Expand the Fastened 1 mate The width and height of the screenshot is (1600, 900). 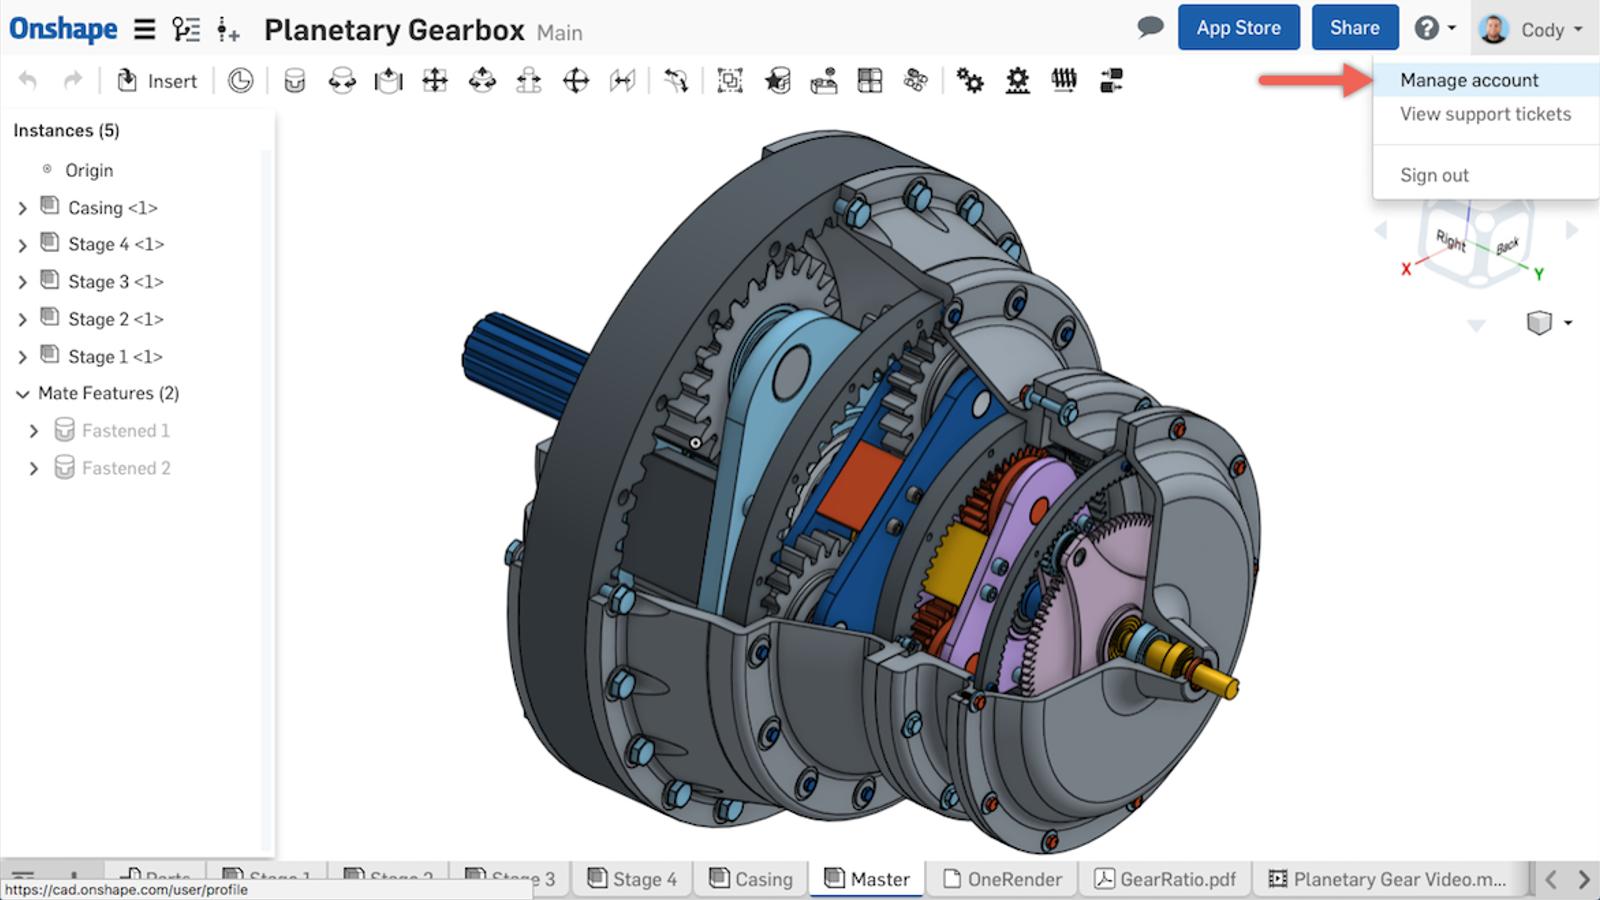point(34,431)
